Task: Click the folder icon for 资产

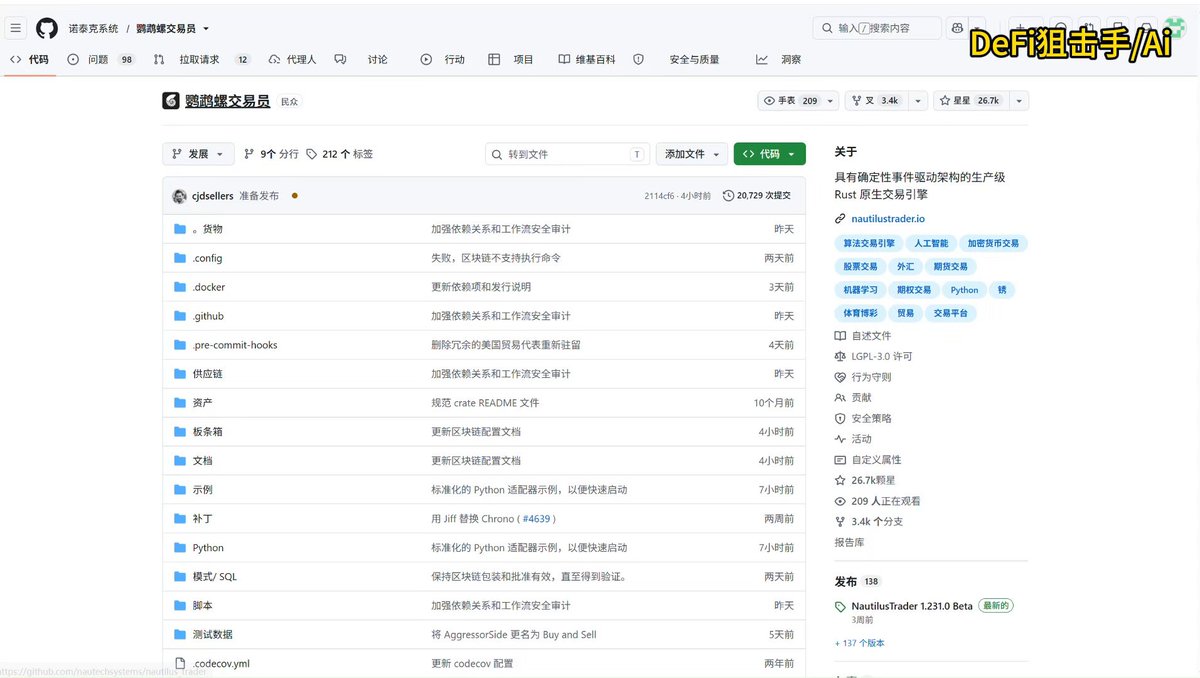Action: (180, 403)
